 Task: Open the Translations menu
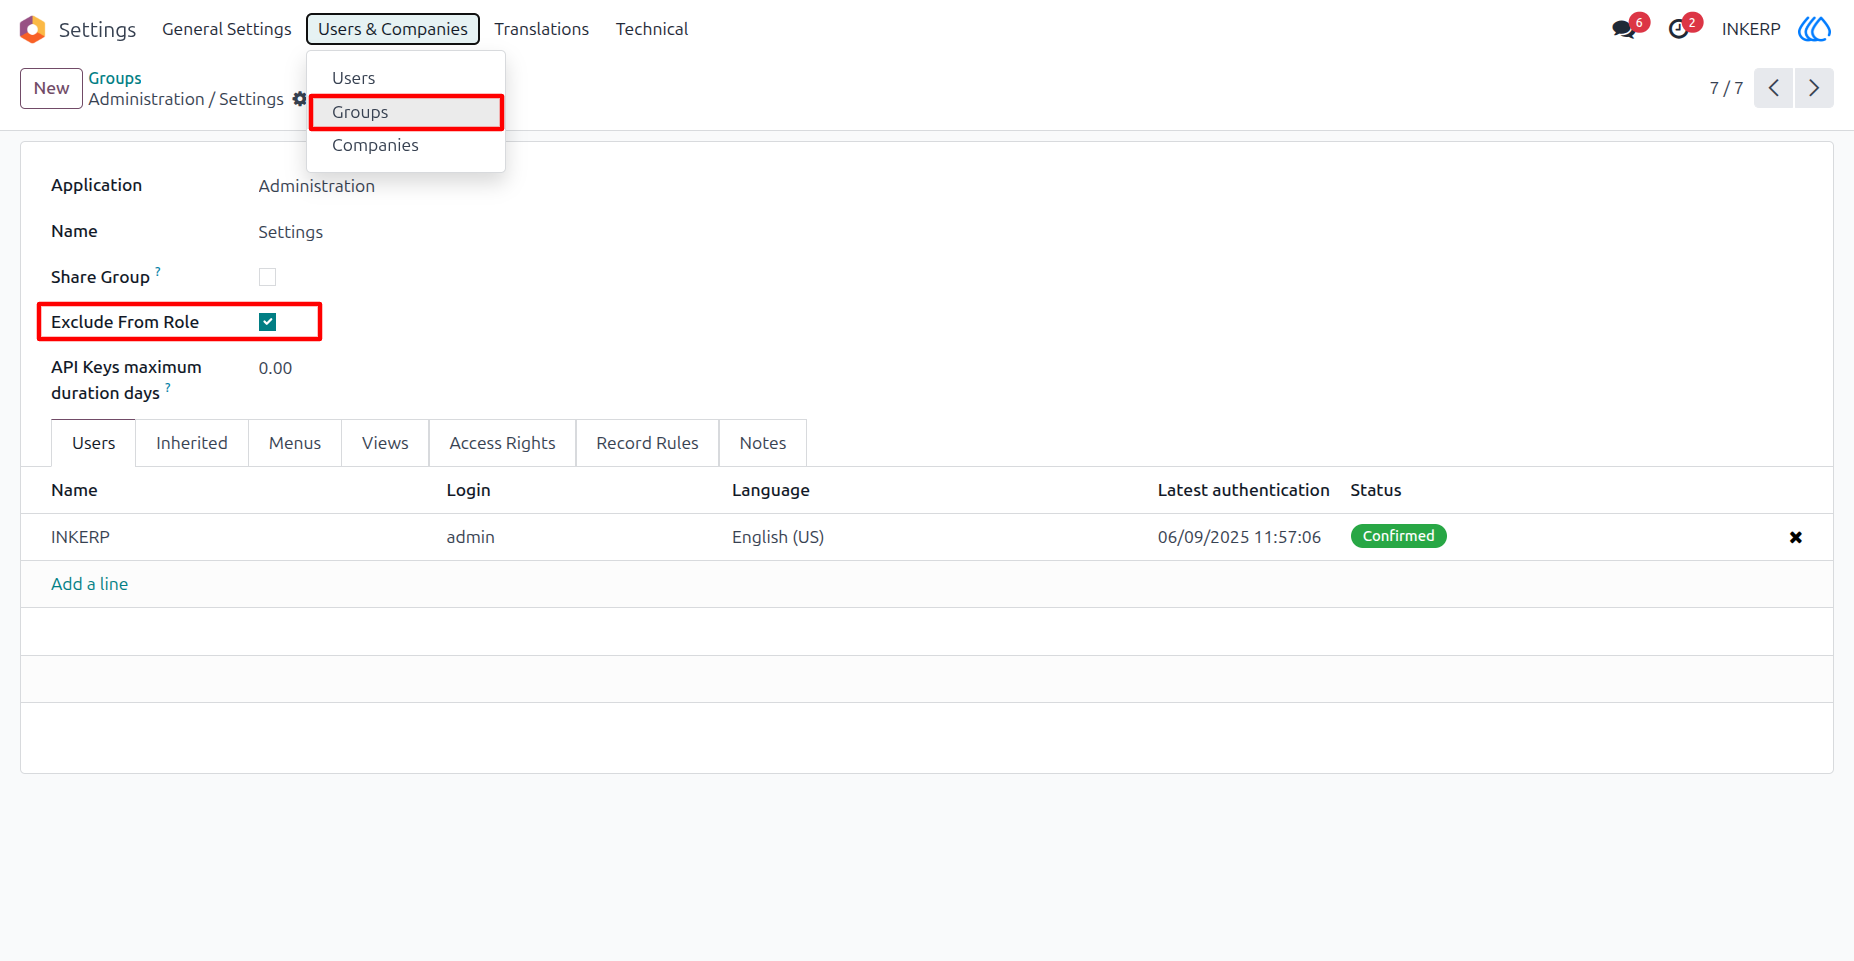(541, 29)
